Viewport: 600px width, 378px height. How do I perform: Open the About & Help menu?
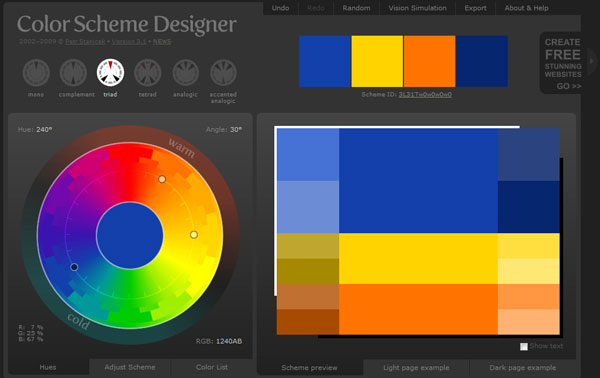[x=526, y=8]
